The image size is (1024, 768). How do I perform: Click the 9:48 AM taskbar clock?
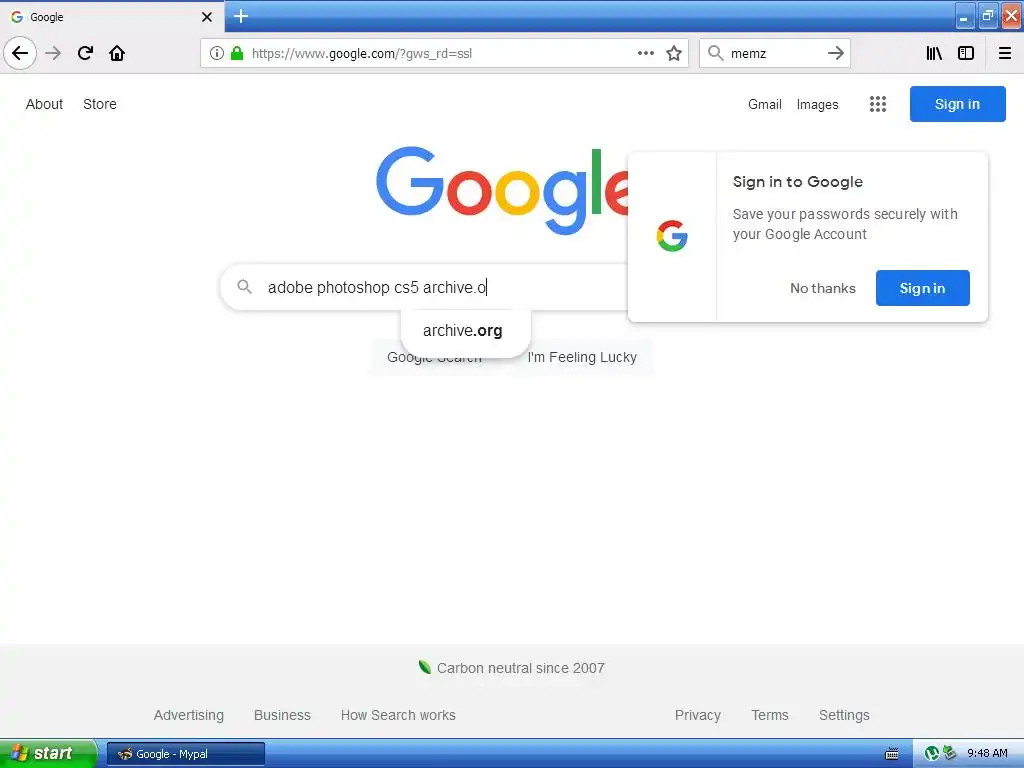(987, 753)
